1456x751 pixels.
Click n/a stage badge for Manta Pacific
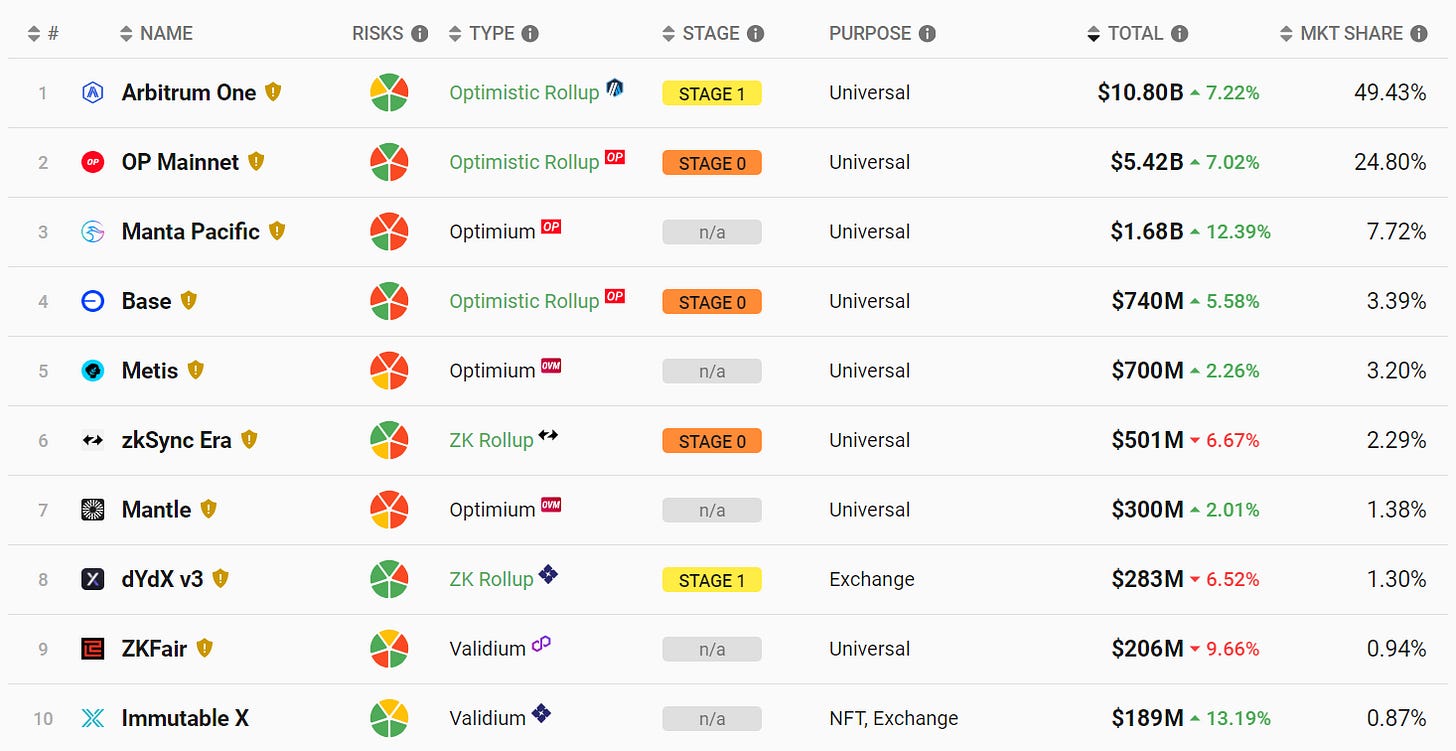tap(712, 232)
